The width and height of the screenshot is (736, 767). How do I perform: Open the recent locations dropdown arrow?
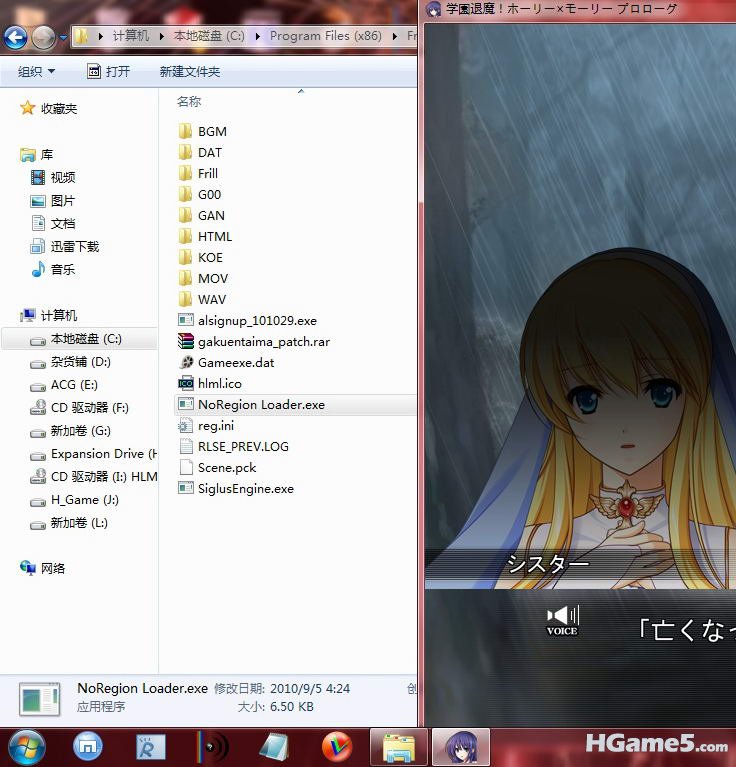point(63,38)
